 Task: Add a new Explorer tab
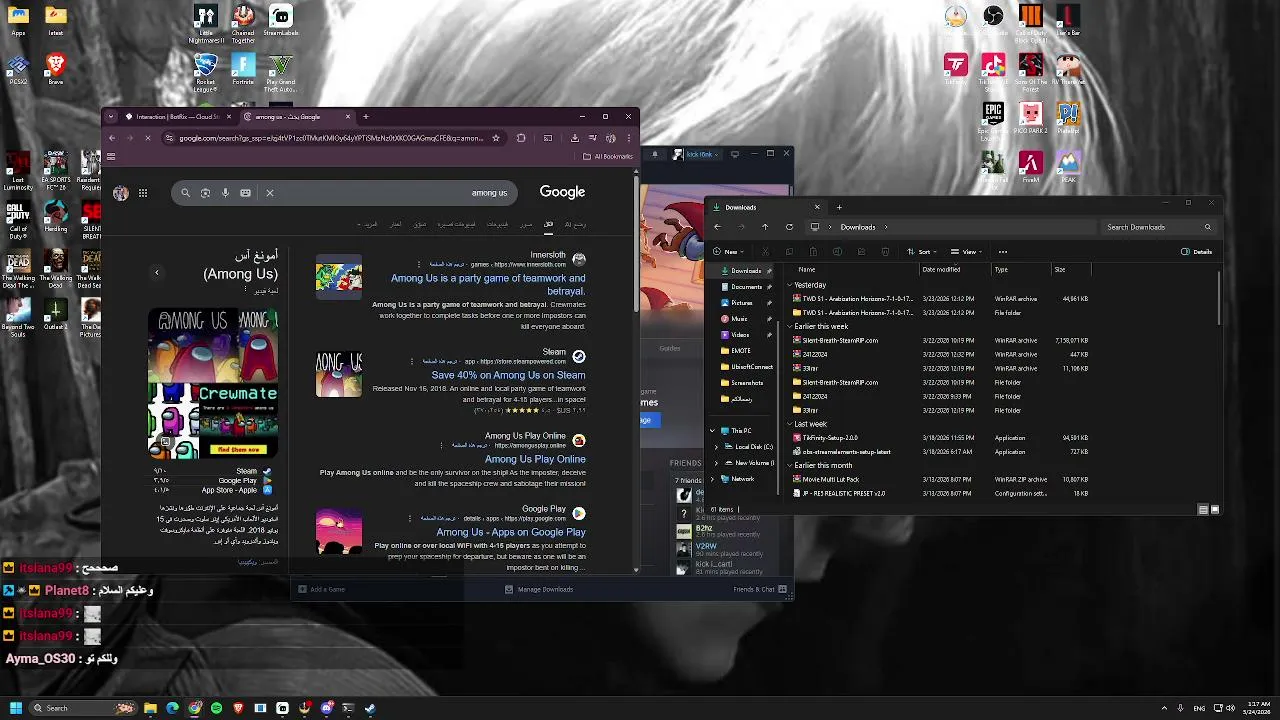pyautogui.click(x=839, y=207)
